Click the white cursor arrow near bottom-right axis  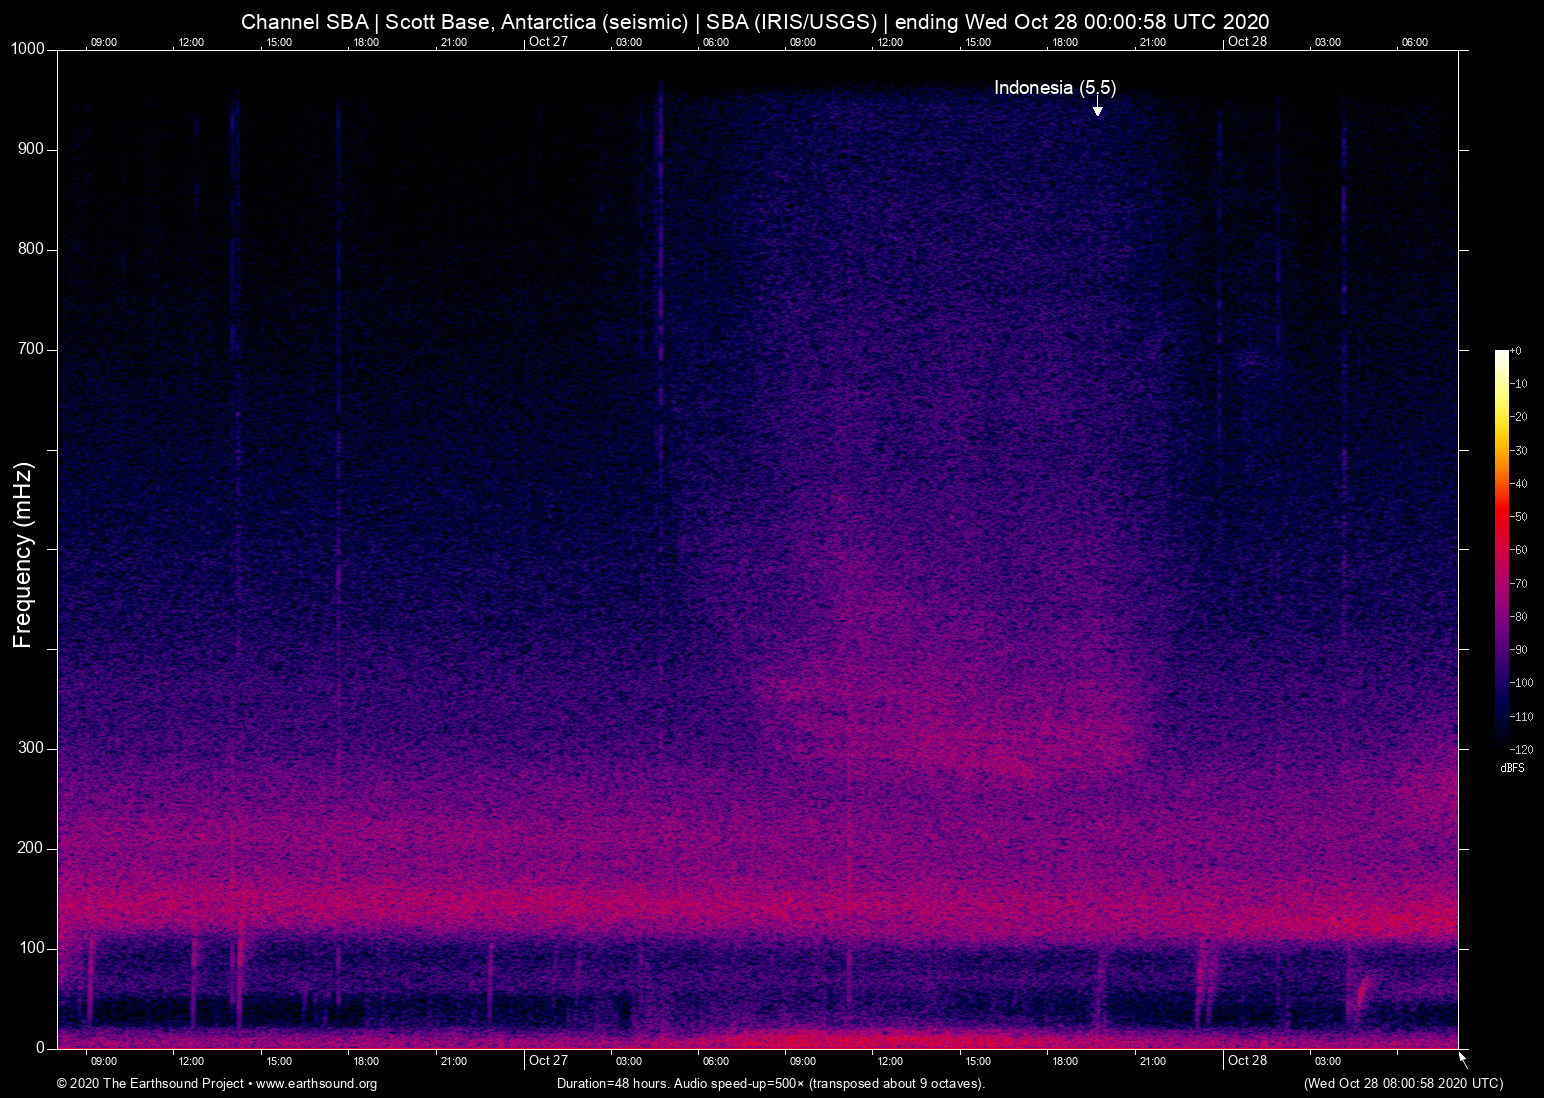click(1461, 1056)
